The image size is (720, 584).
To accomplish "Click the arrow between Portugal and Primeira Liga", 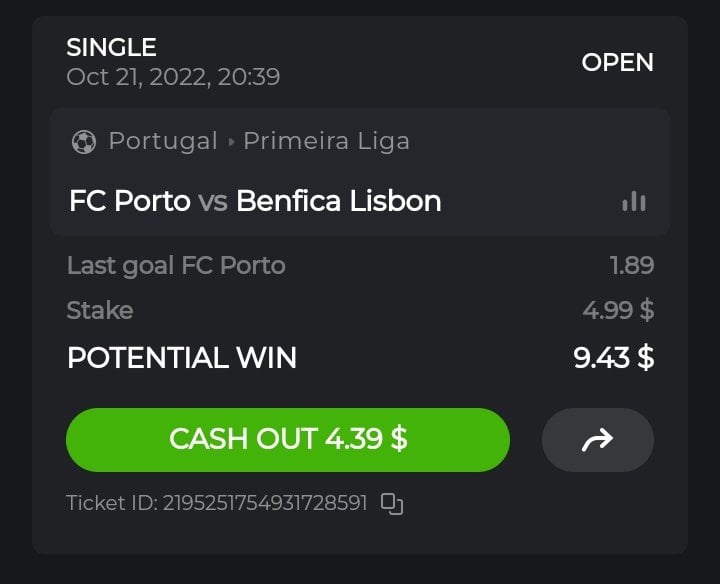I will point(231,142).
